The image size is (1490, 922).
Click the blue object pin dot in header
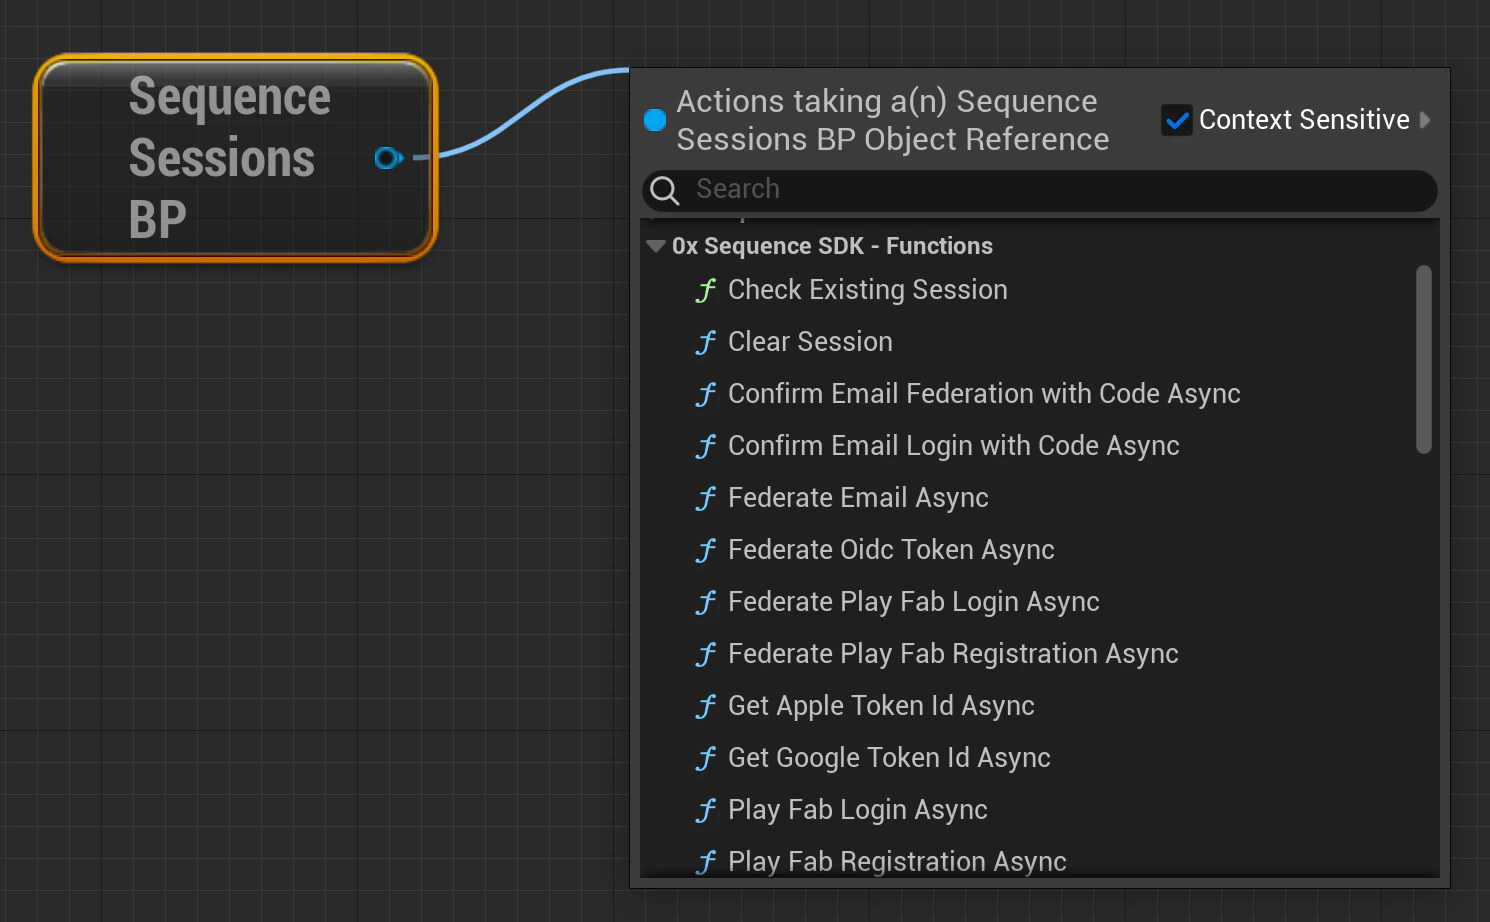pos(655,120)
